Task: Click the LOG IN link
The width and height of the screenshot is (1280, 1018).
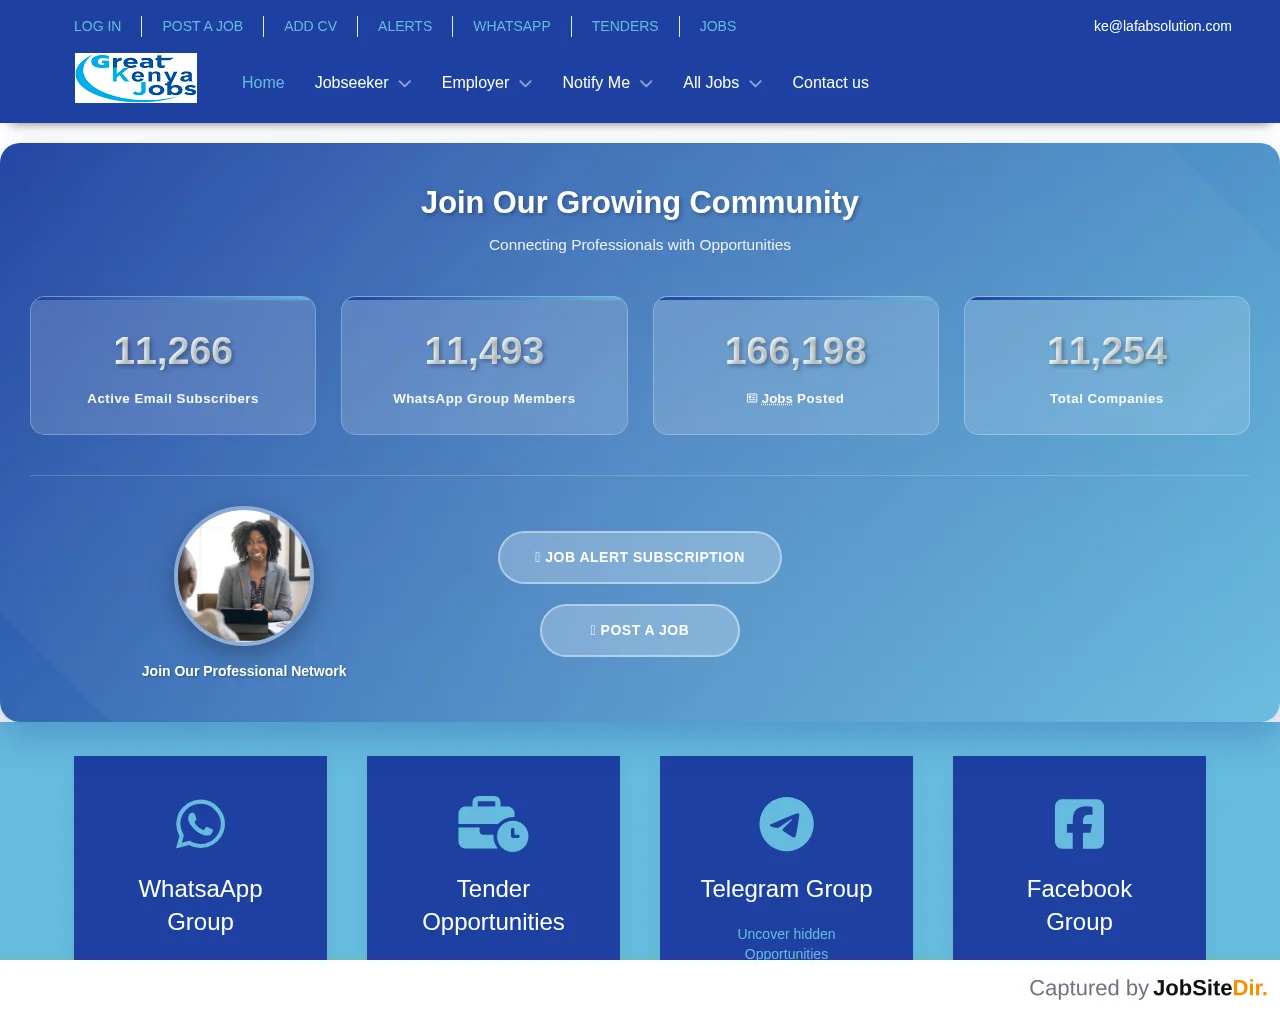Action: point(97,26)
